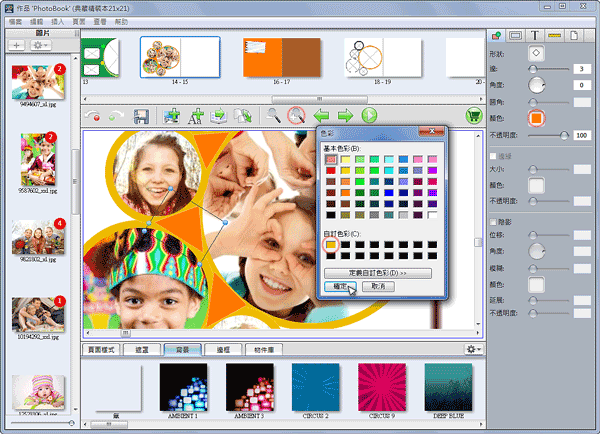Select the pages 14 - 15 thumbnail
The image size is (600, 434).
(180, 57)
